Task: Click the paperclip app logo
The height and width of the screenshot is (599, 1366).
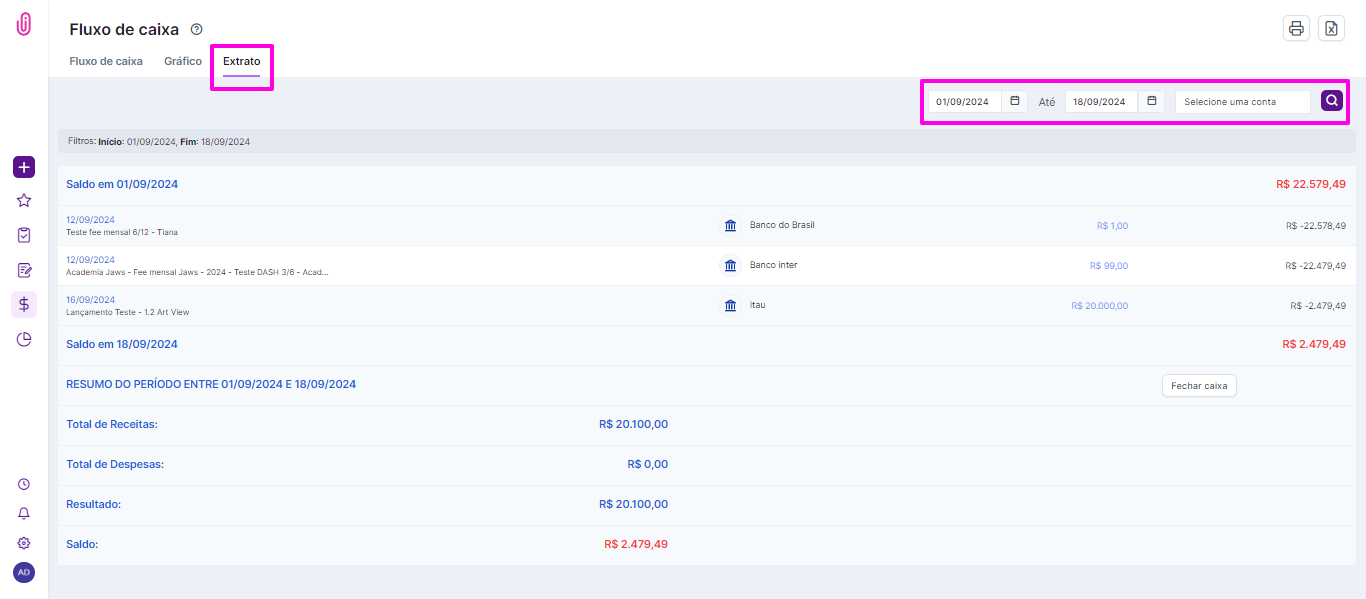Action: click(24, 25)
